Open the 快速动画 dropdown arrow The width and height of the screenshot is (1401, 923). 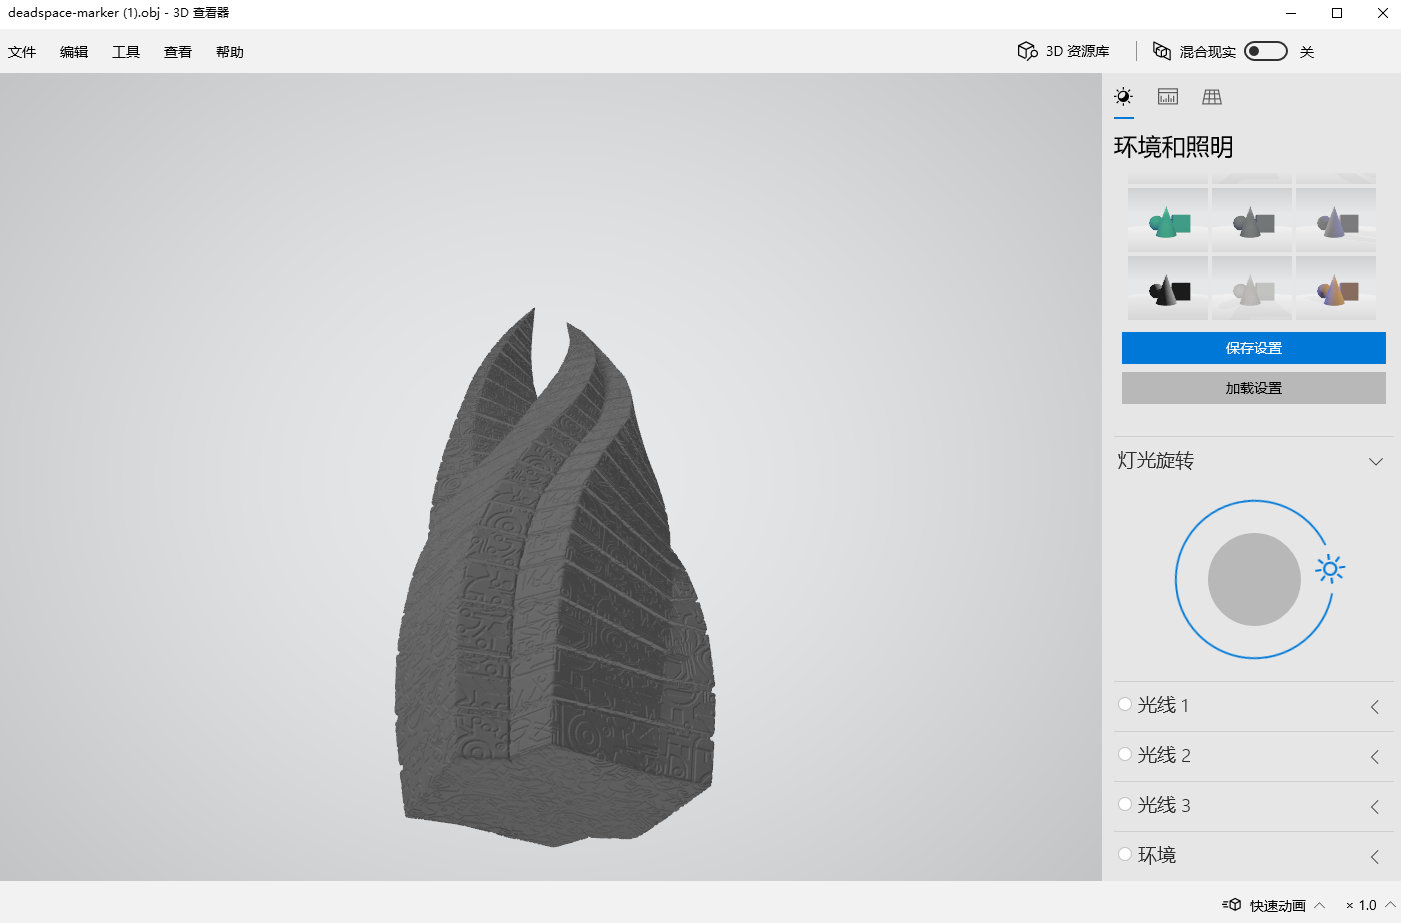pos(1320,905)
